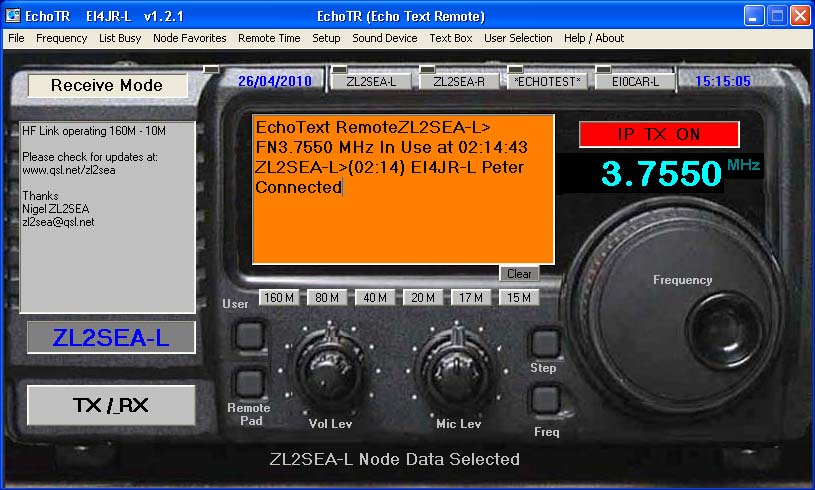The height and width of the screenshot is (490, 815).
Task: Select the ZL2SEA-R node favorite button
Action: click(x=459, y=82)
